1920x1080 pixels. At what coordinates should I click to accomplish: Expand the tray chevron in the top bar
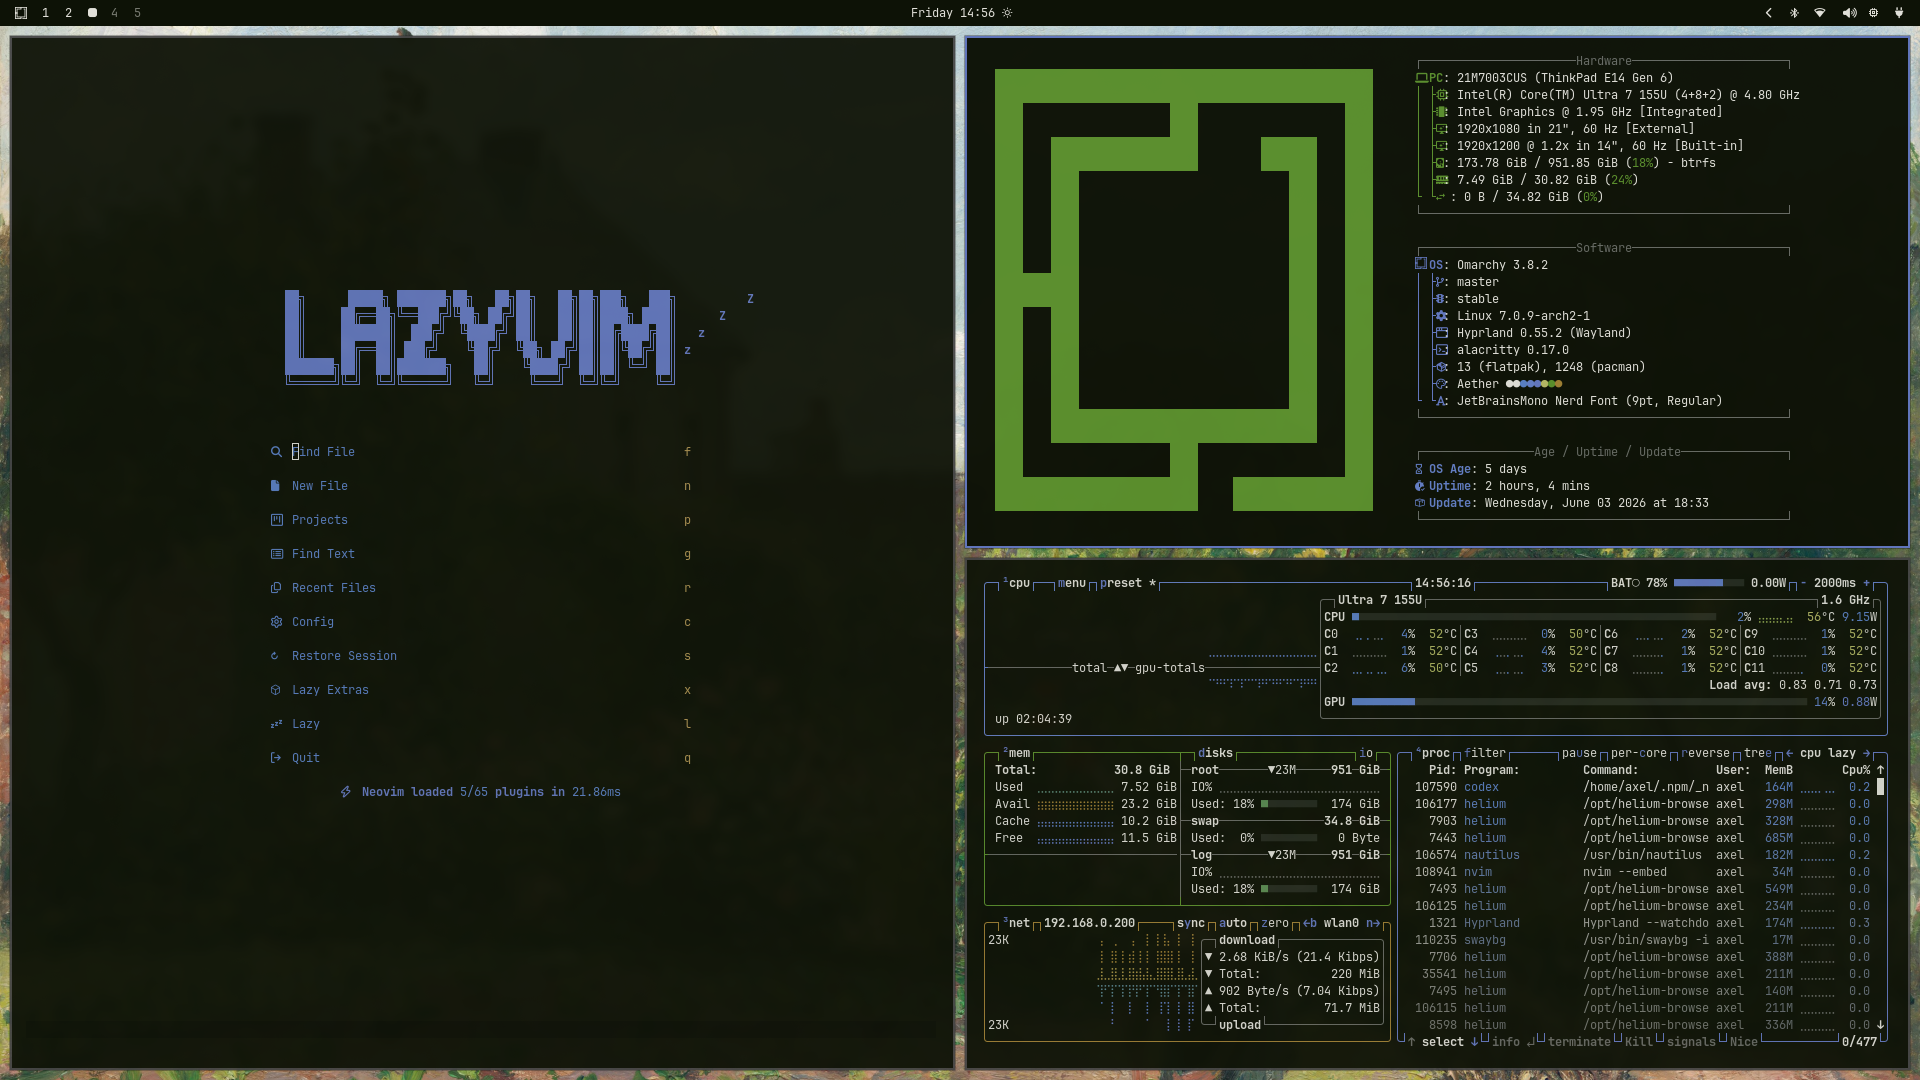(x=1768, y=13)
